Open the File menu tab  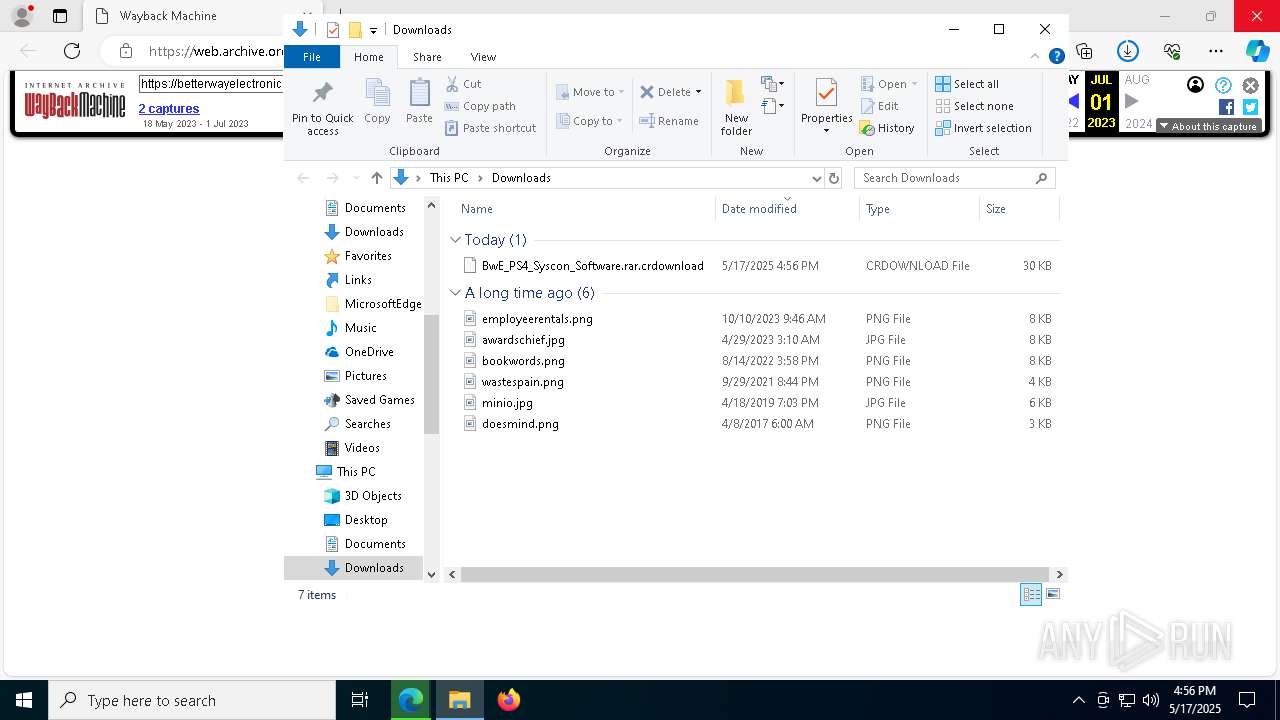tap(312, 57)
